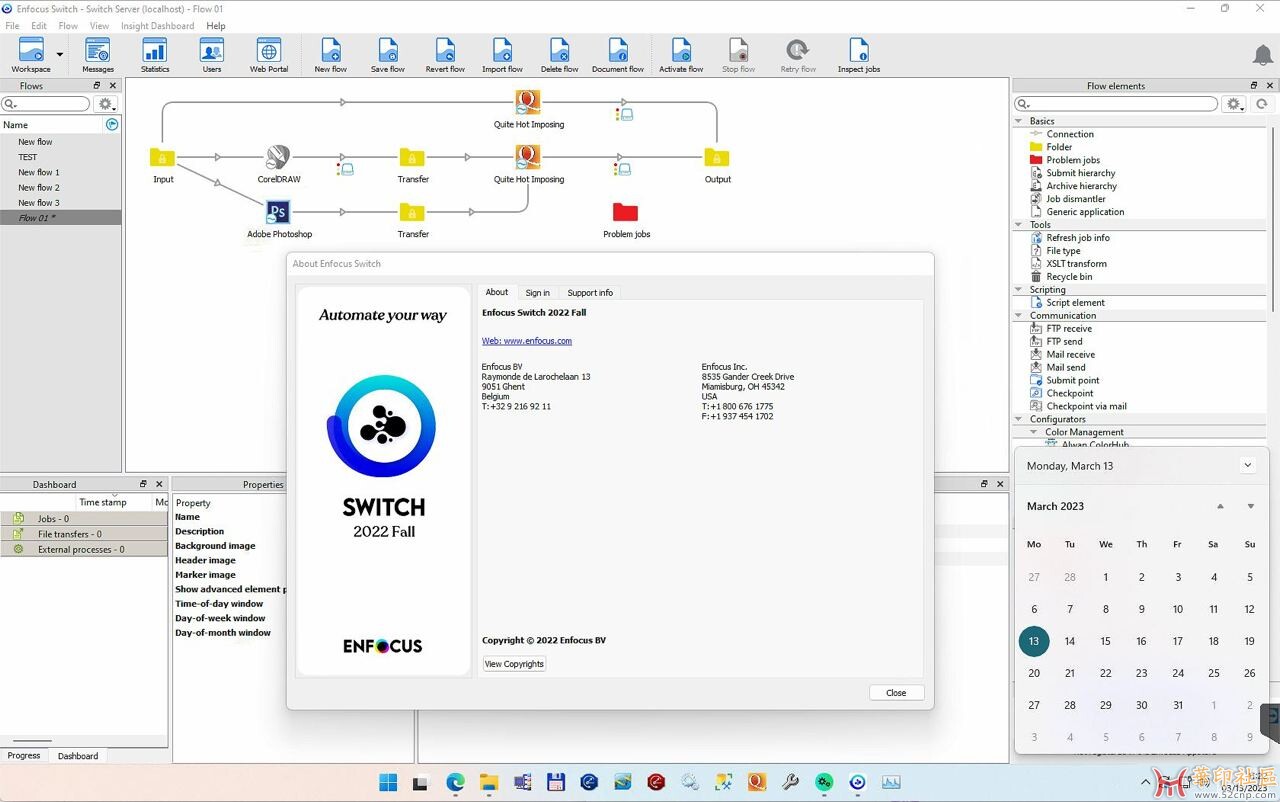The image size is (1280, 802).
Task: Launch the Web Portal
Action: (x=269, y=55)
